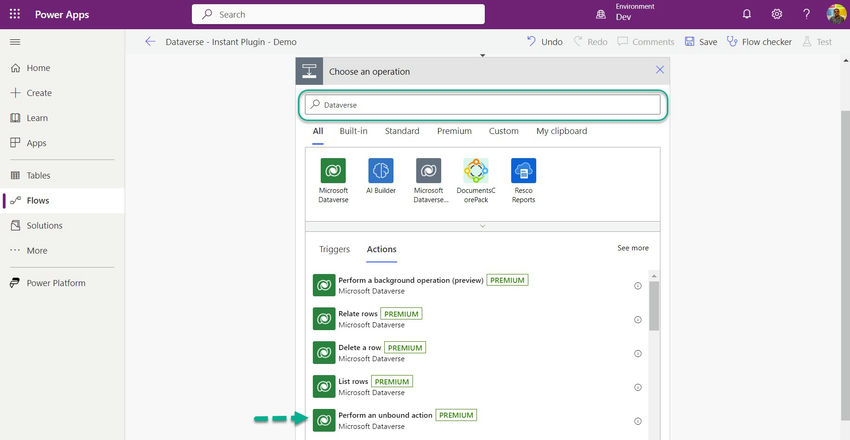Viewport: 850px width, 440px height.
Task: Switch to the Premium tab
Action: click(454, 131)
